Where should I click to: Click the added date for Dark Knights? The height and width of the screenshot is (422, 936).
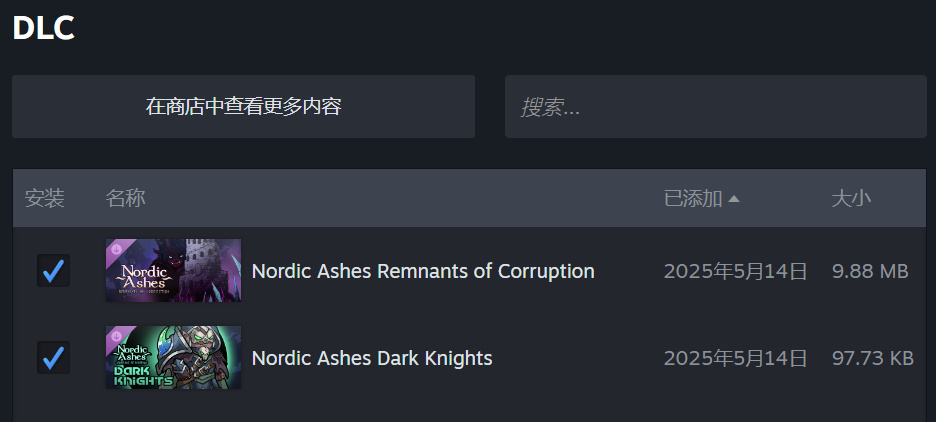[x=735, y=358]
